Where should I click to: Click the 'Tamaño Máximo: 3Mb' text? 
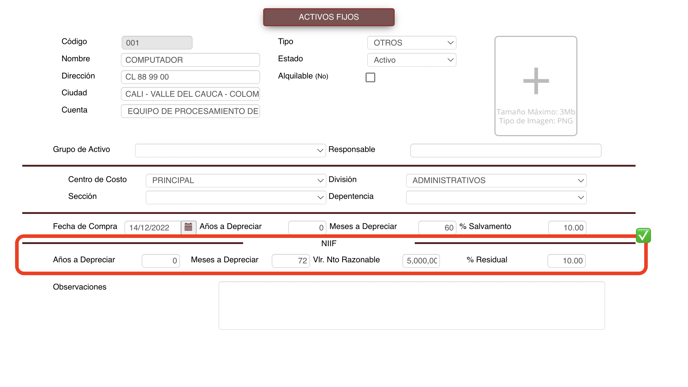point(536,112)
